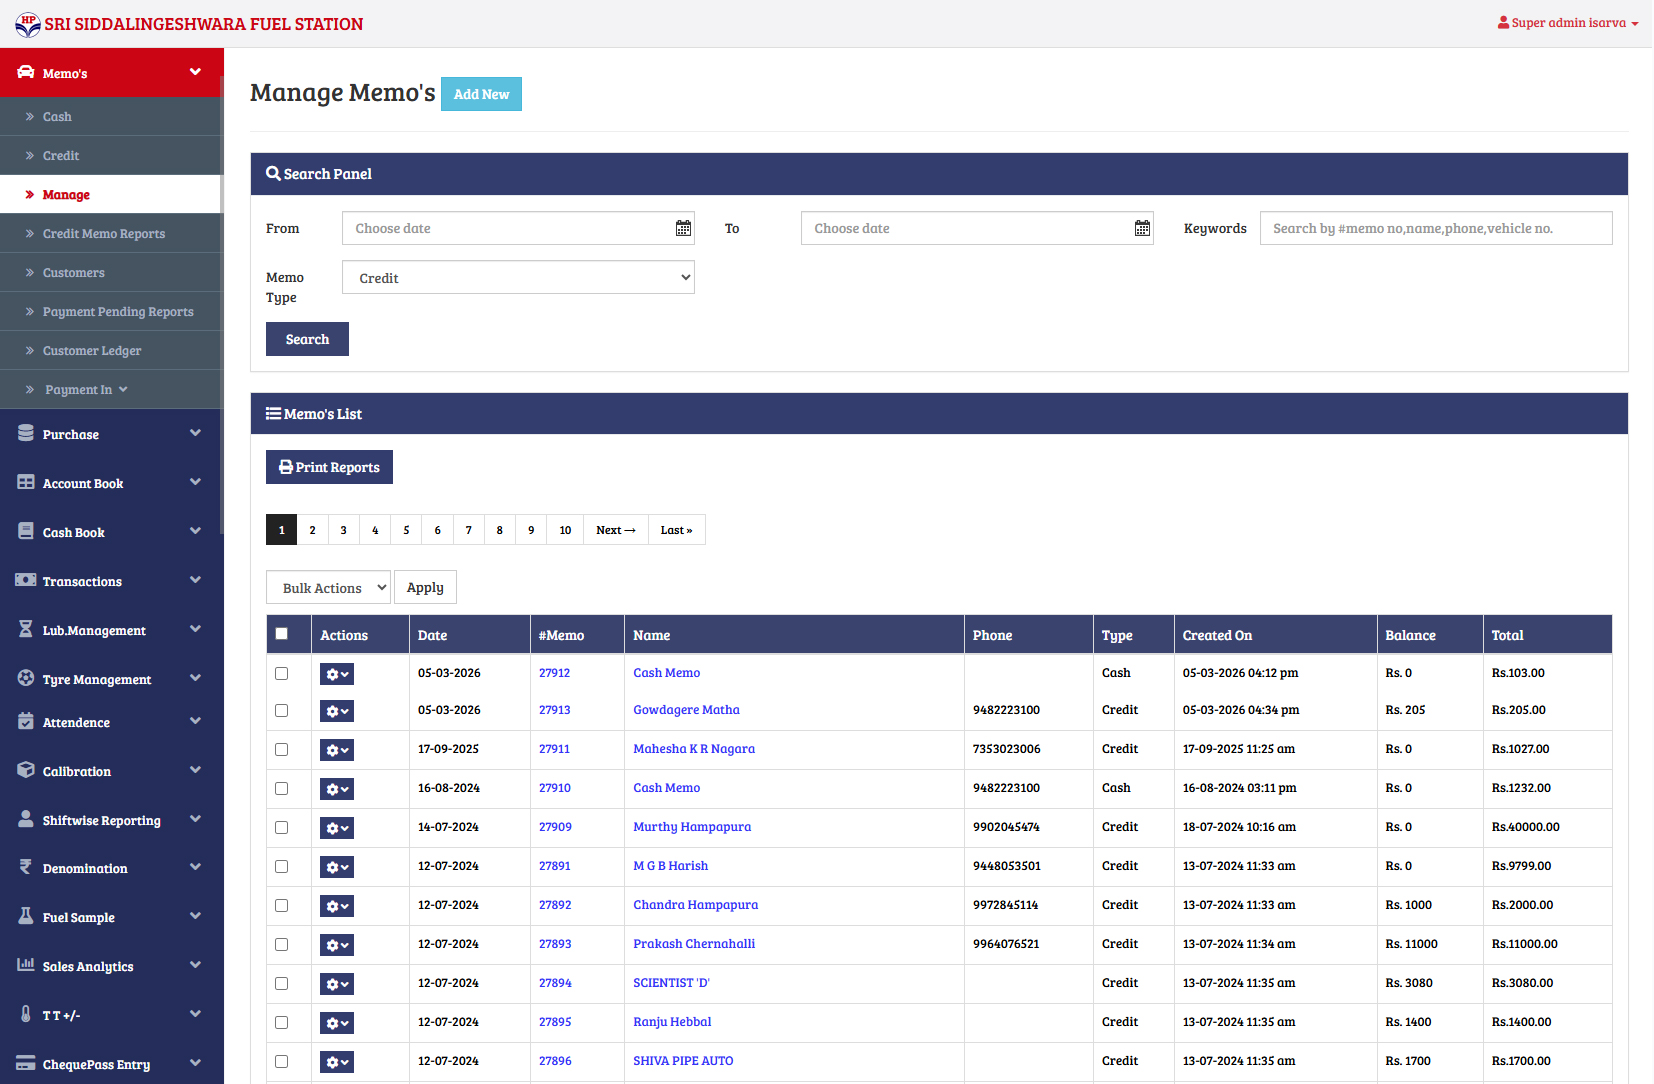
Task: Check the box for Gowdagere Matha row
Action: pos(282,711)
